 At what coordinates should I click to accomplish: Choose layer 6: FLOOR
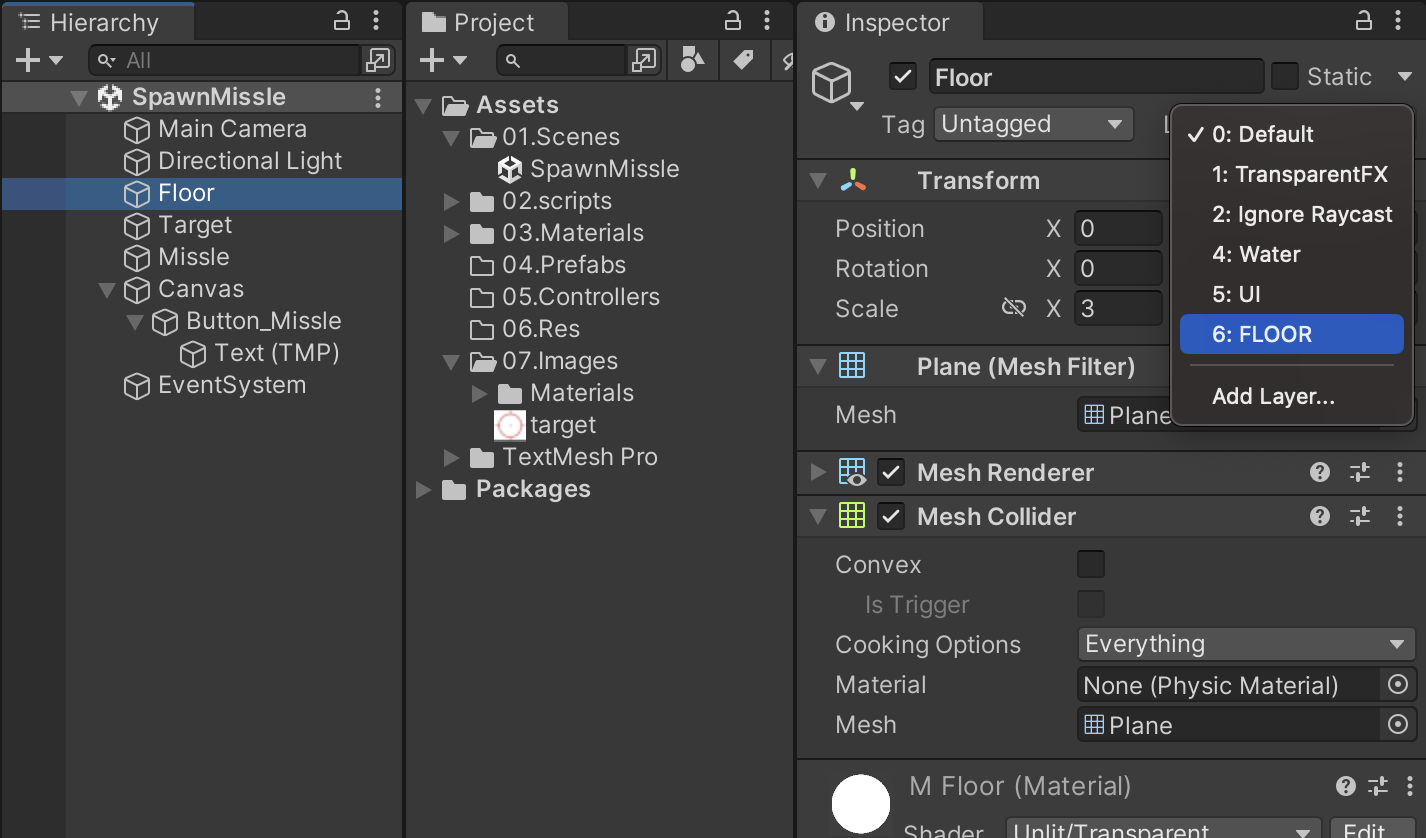click(1292, 335)
